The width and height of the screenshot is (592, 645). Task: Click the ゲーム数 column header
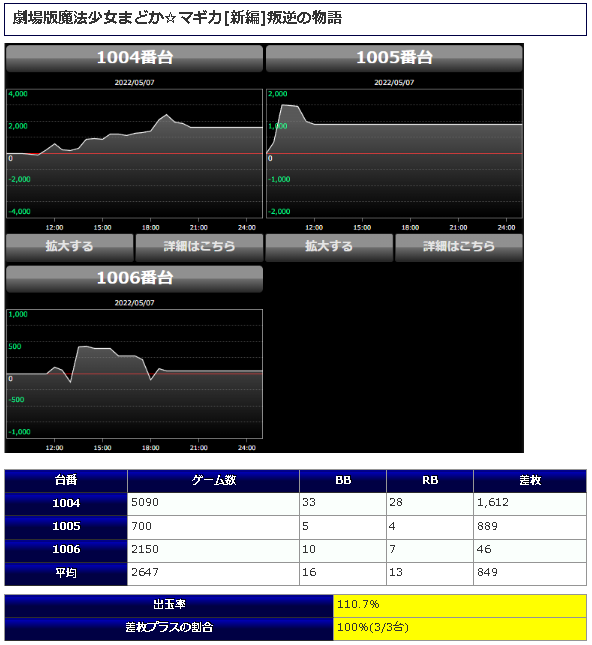214,481
